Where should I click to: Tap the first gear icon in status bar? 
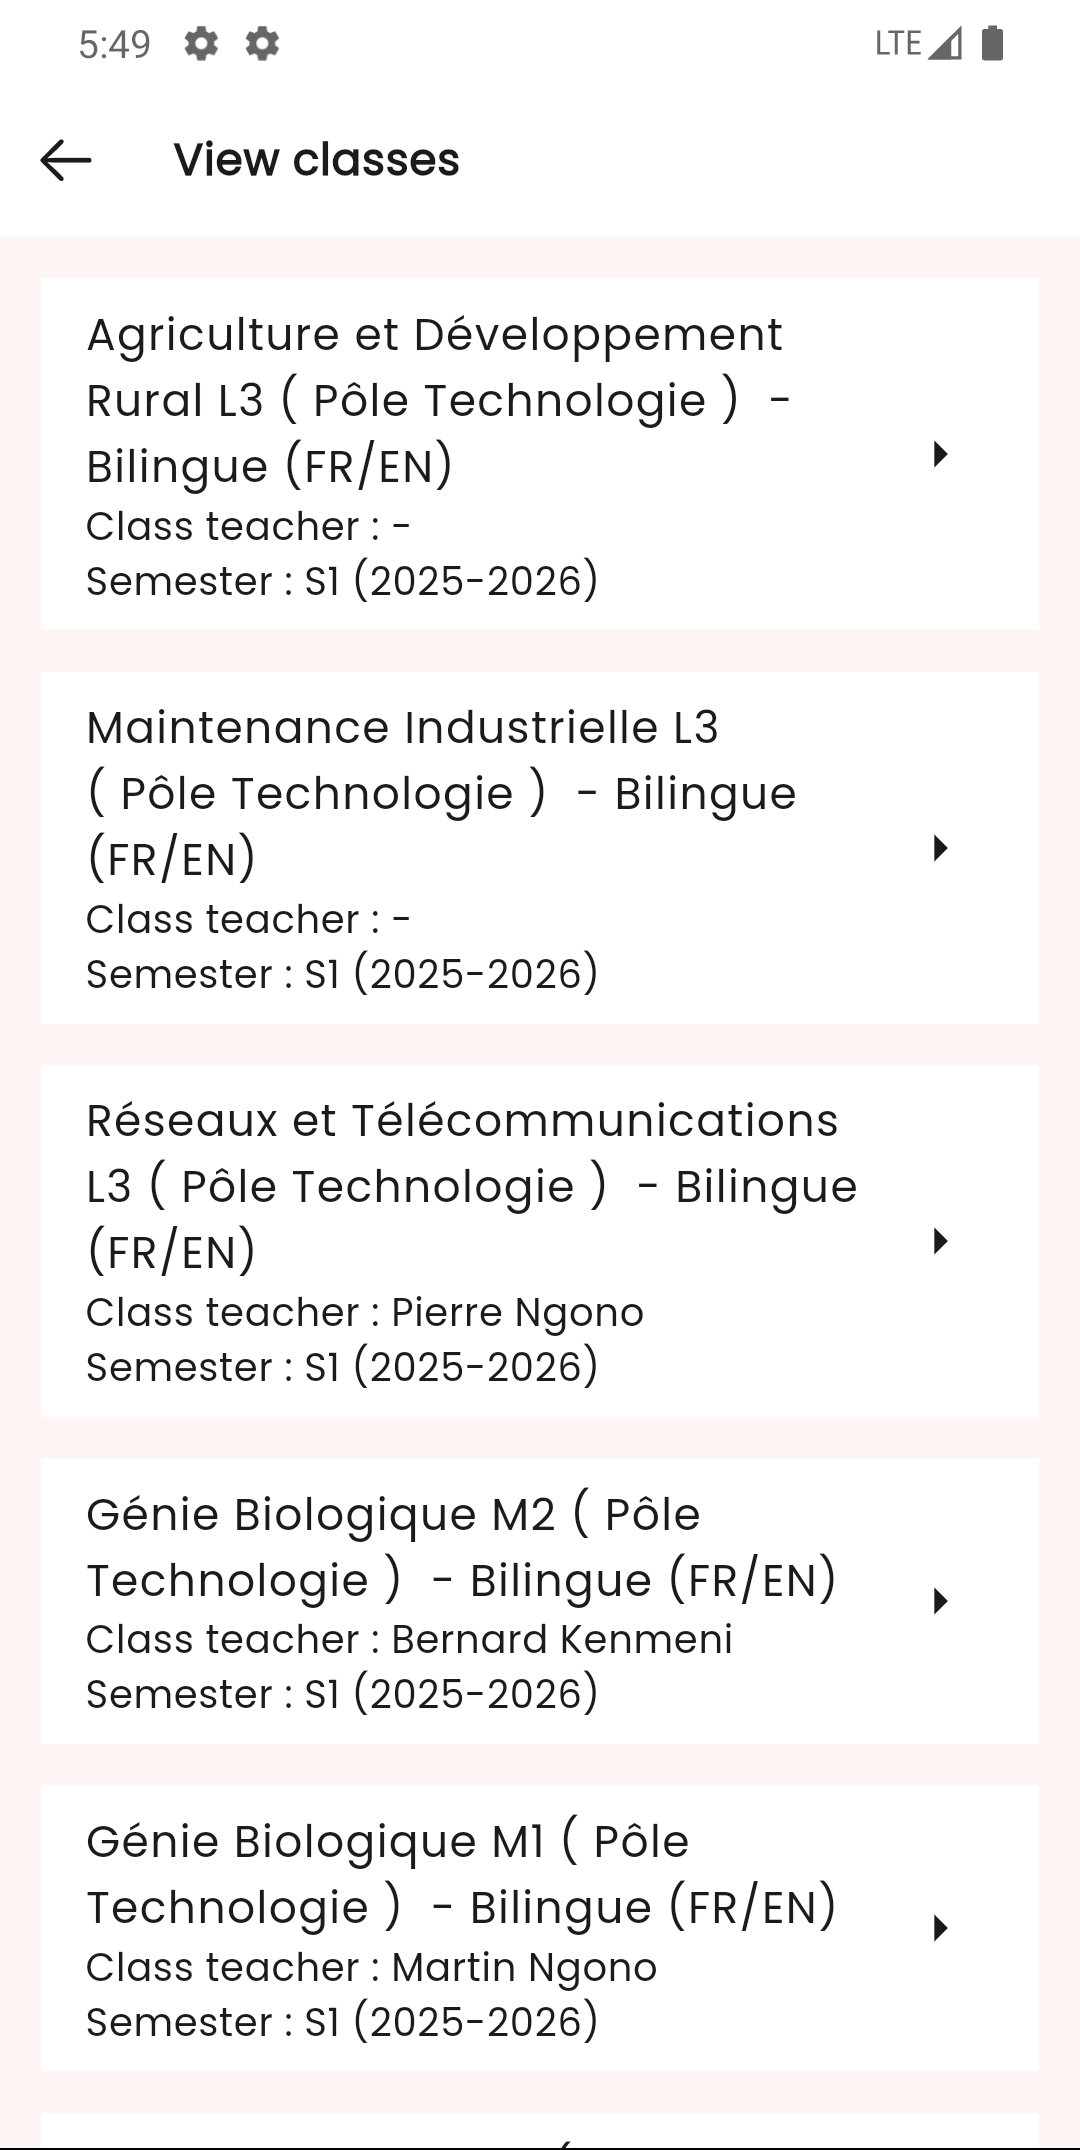coord(201,45)
